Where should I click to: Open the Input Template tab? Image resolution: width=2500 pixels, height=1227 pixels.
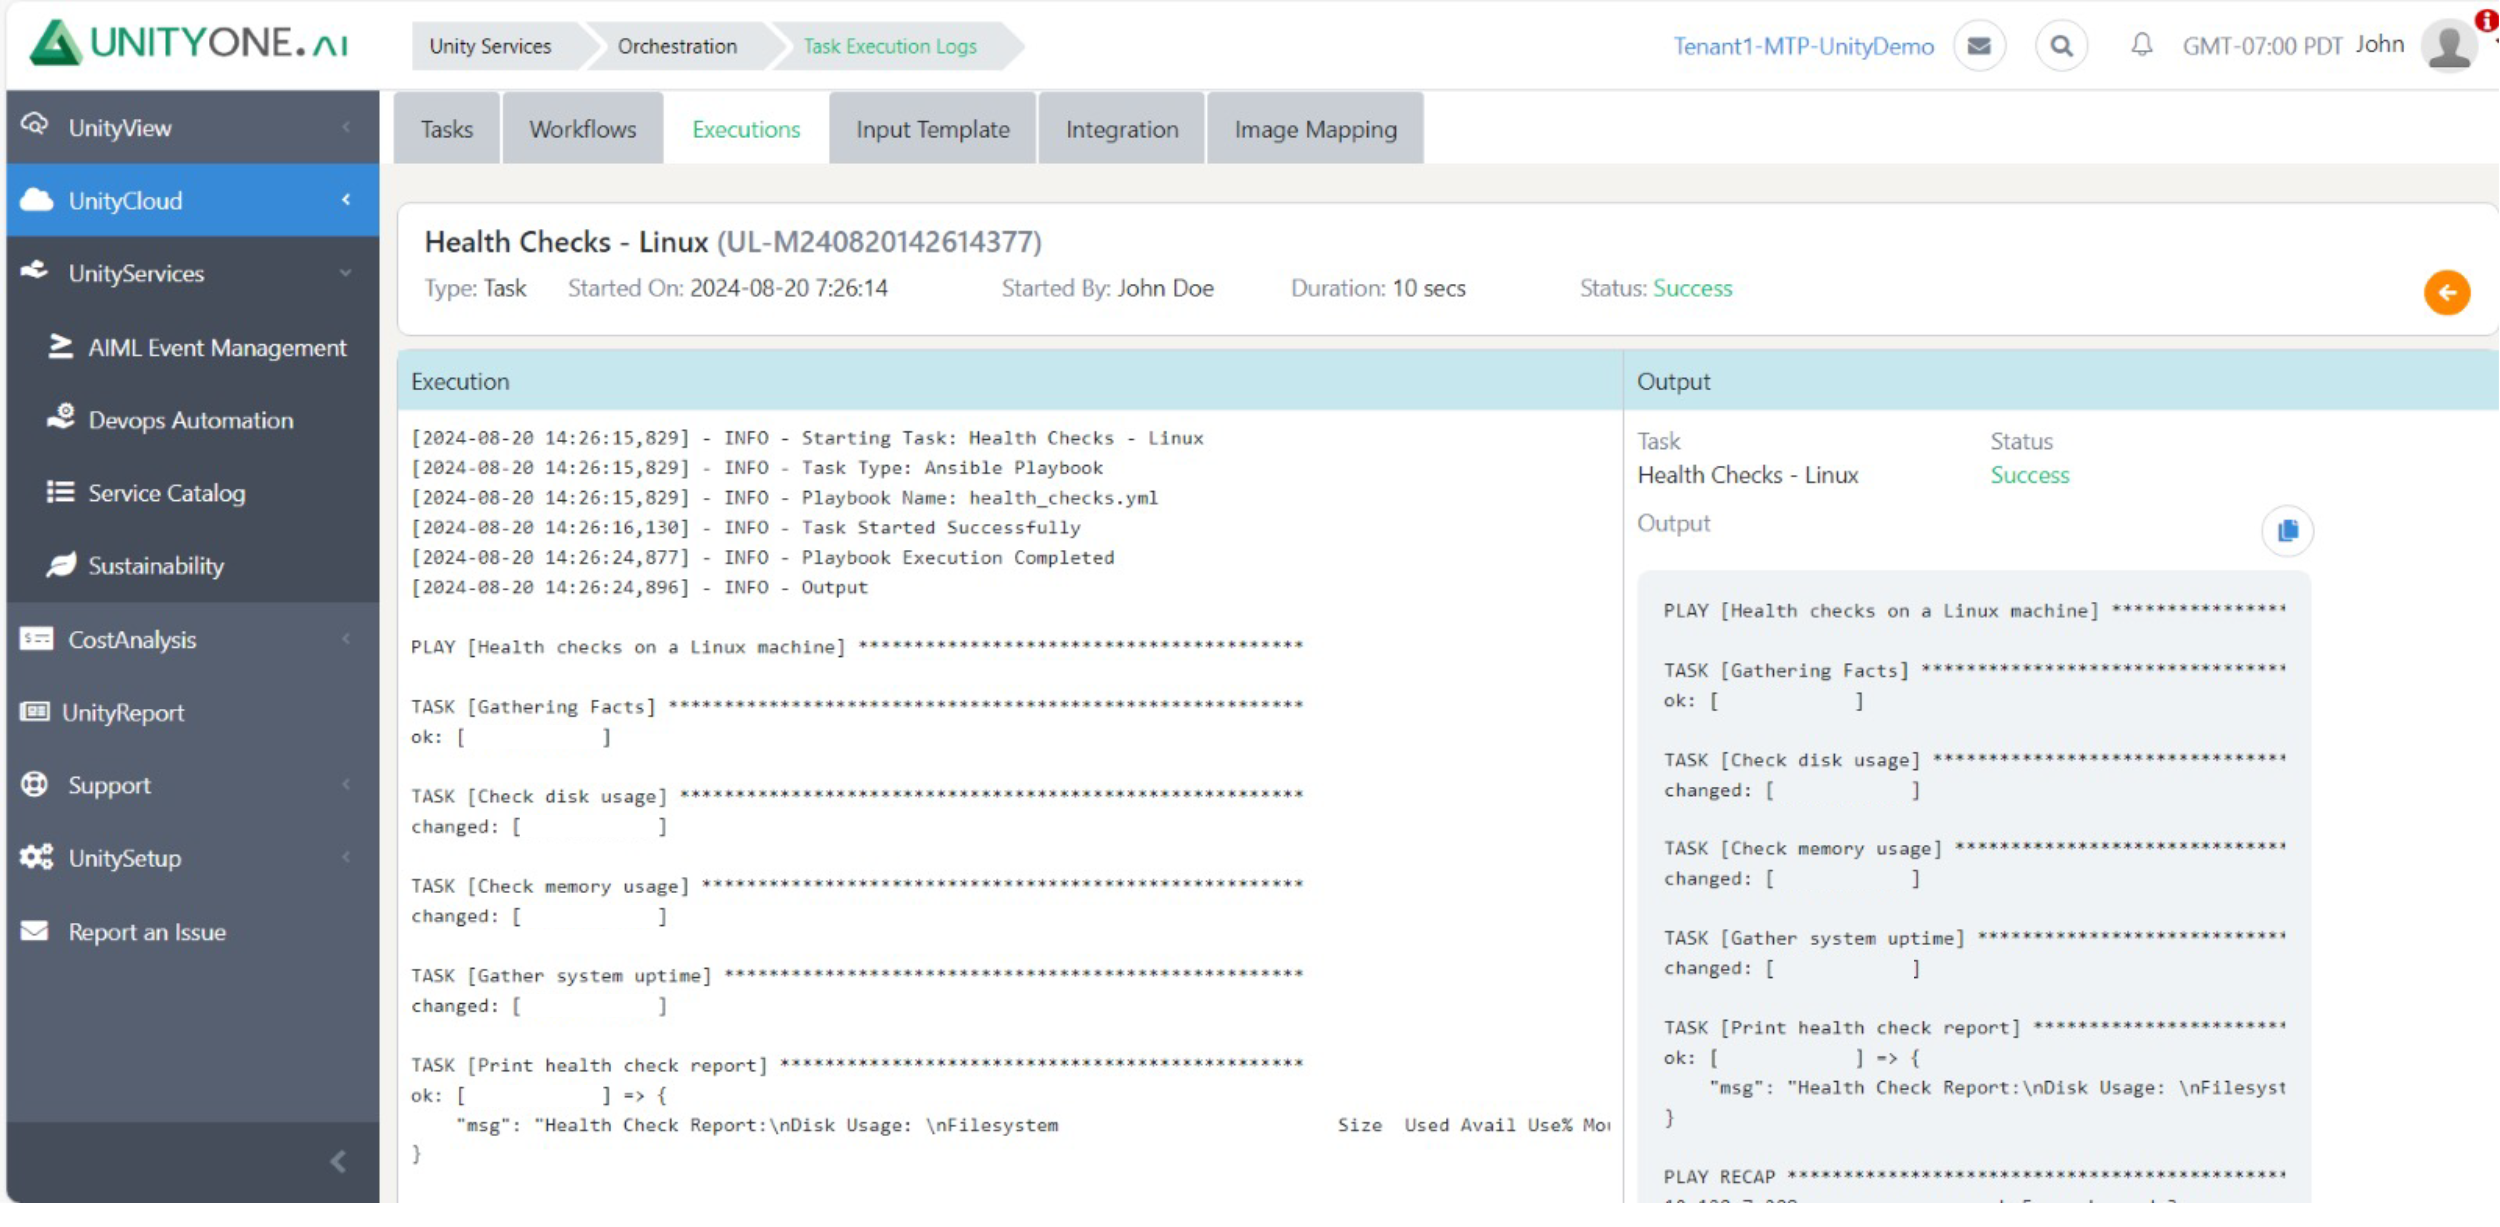932,129
